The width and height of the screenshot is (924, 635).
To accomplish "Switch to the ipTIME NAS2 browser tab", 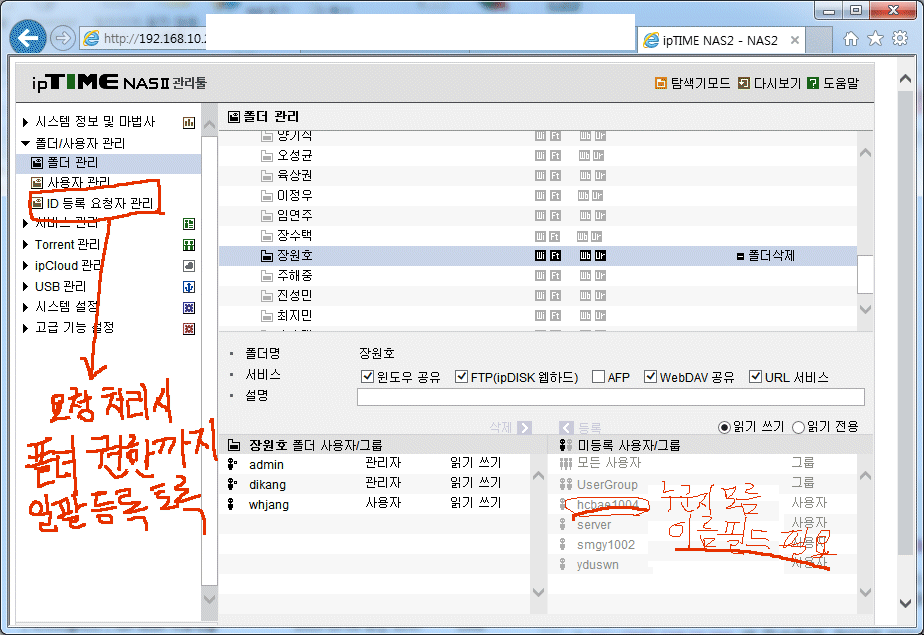I will [x=721, y=40].
